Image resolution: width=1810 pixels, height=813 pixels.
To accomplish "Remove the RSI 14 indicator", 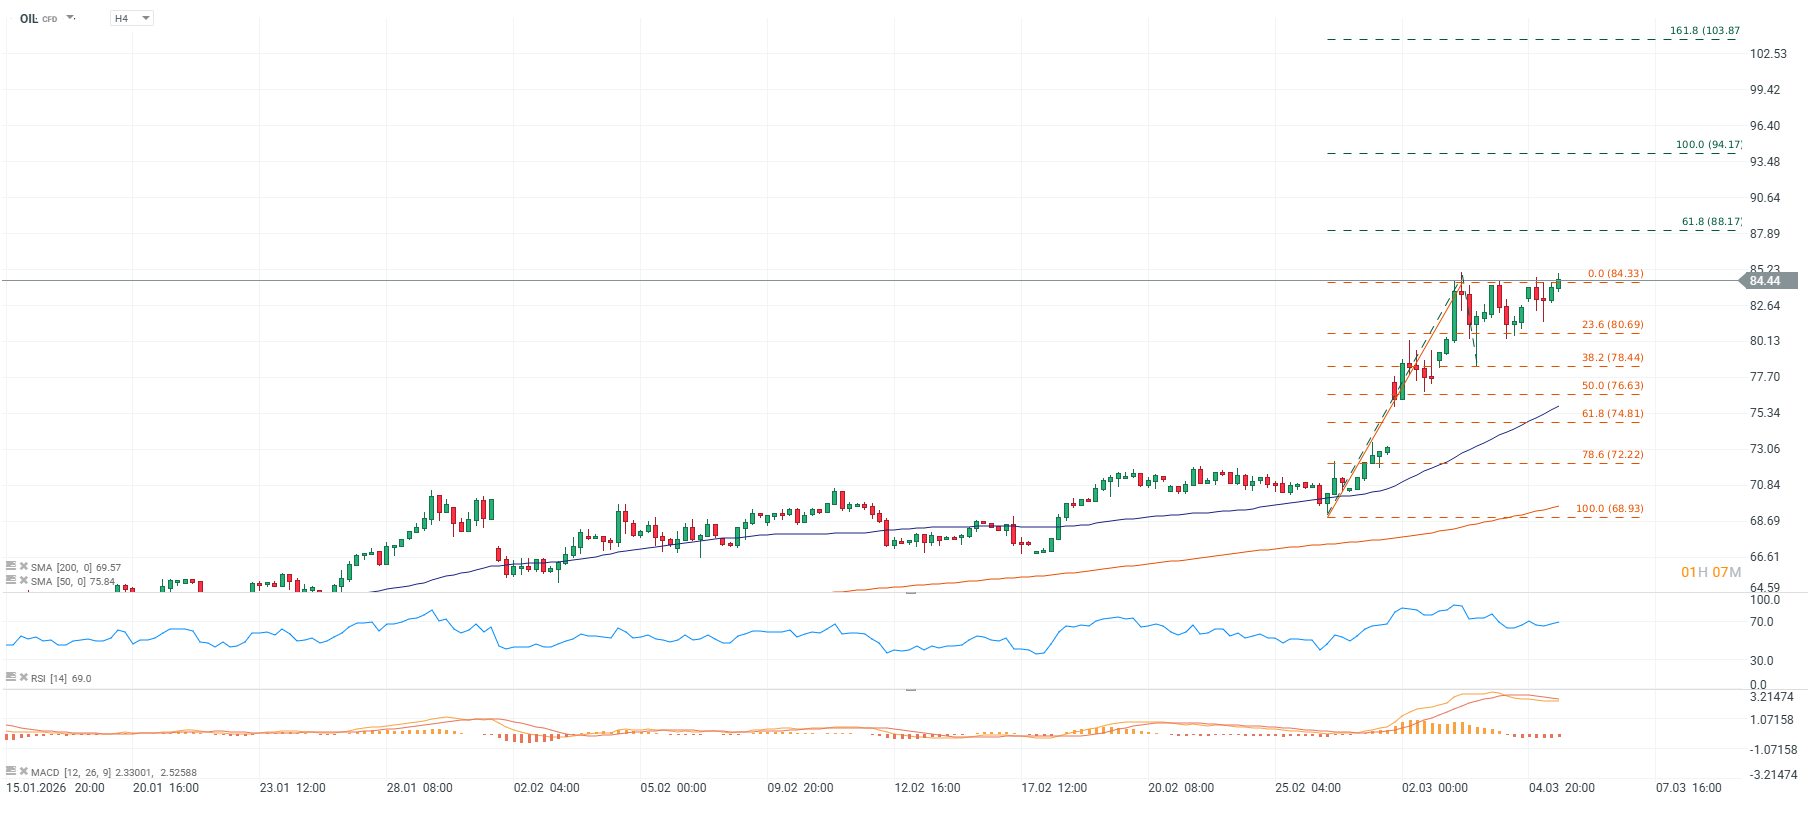I will pos(23,677).
